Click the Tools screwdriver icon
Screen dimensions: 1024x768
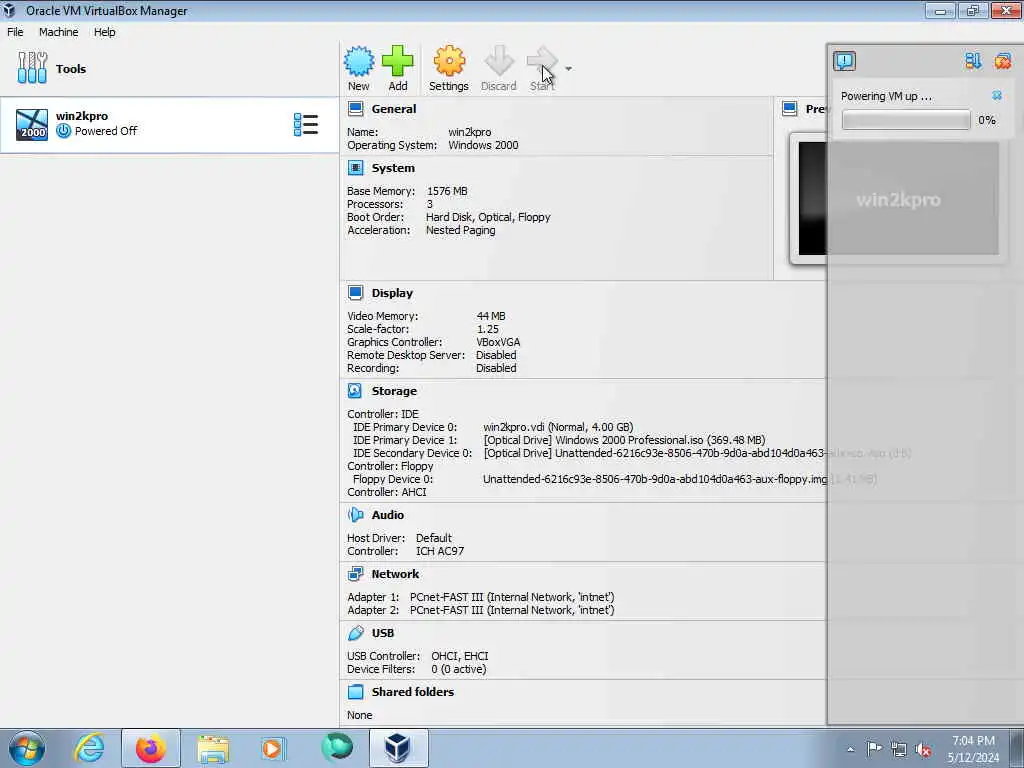click(32, 68)
